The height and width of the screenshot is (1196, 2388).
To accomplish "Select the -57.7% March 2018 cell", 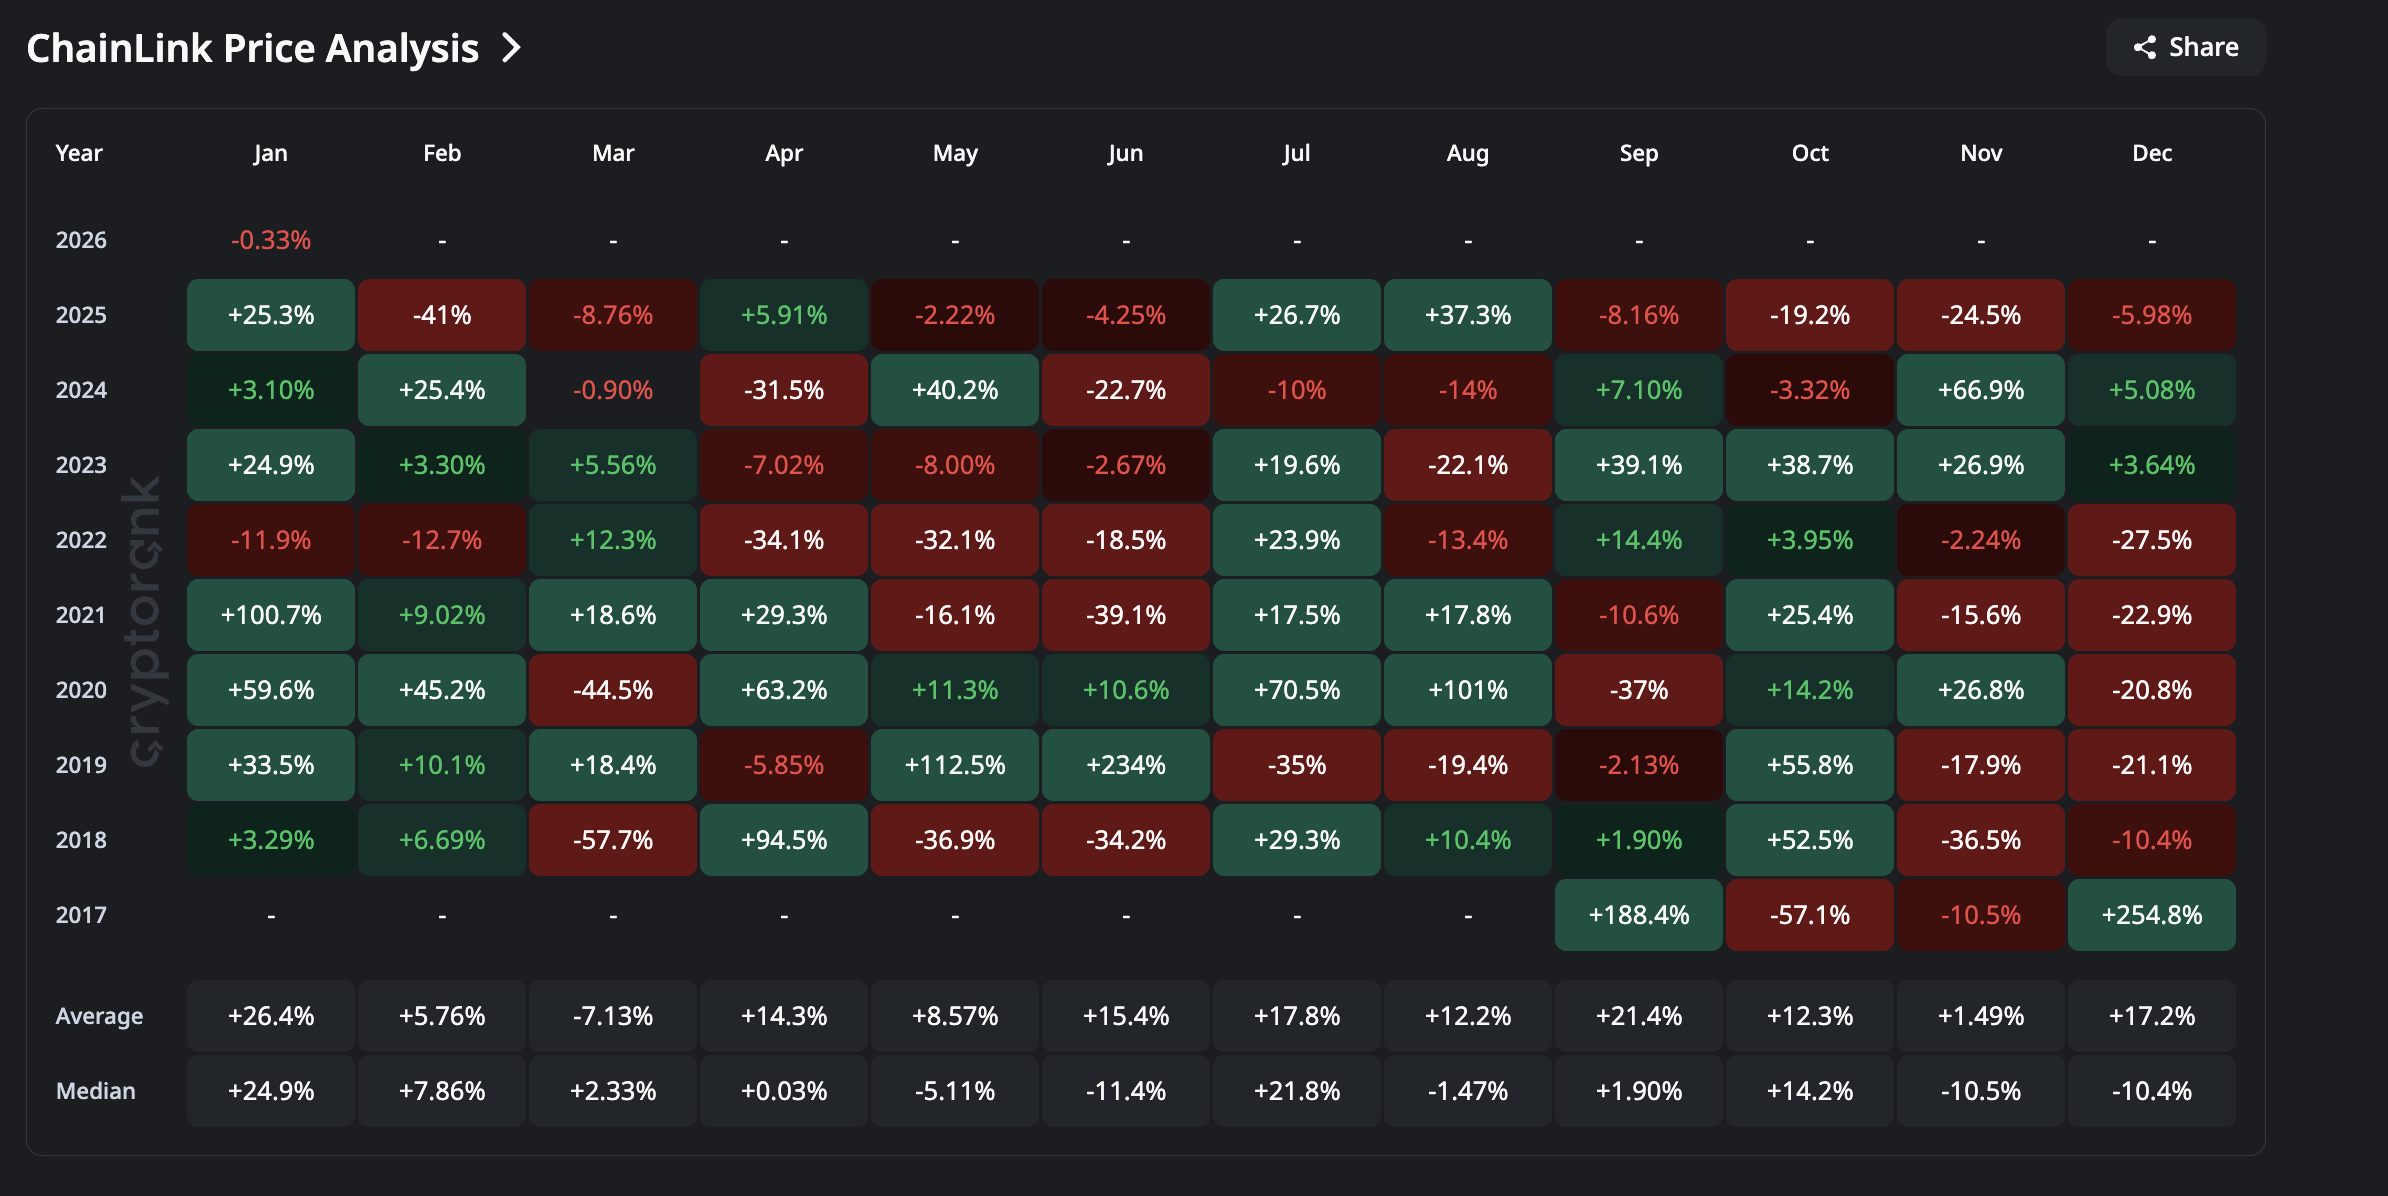I will 613,840.
